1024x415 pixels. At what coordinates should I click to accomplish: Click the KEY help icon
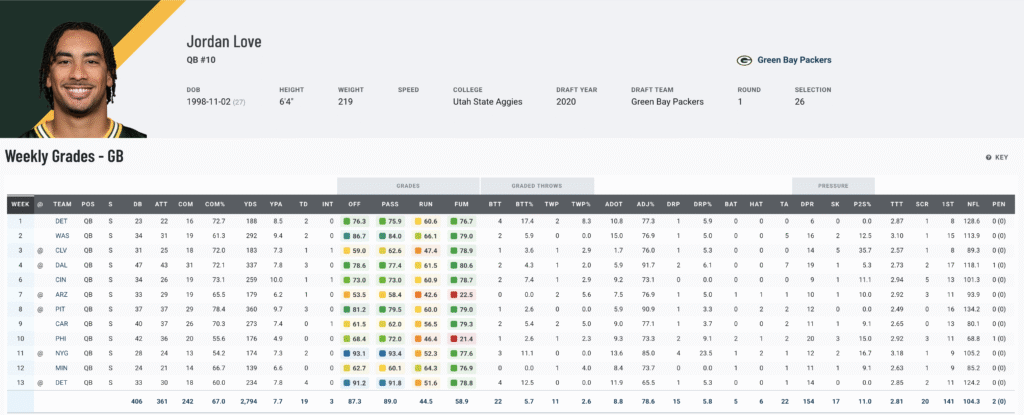(989, 157)
